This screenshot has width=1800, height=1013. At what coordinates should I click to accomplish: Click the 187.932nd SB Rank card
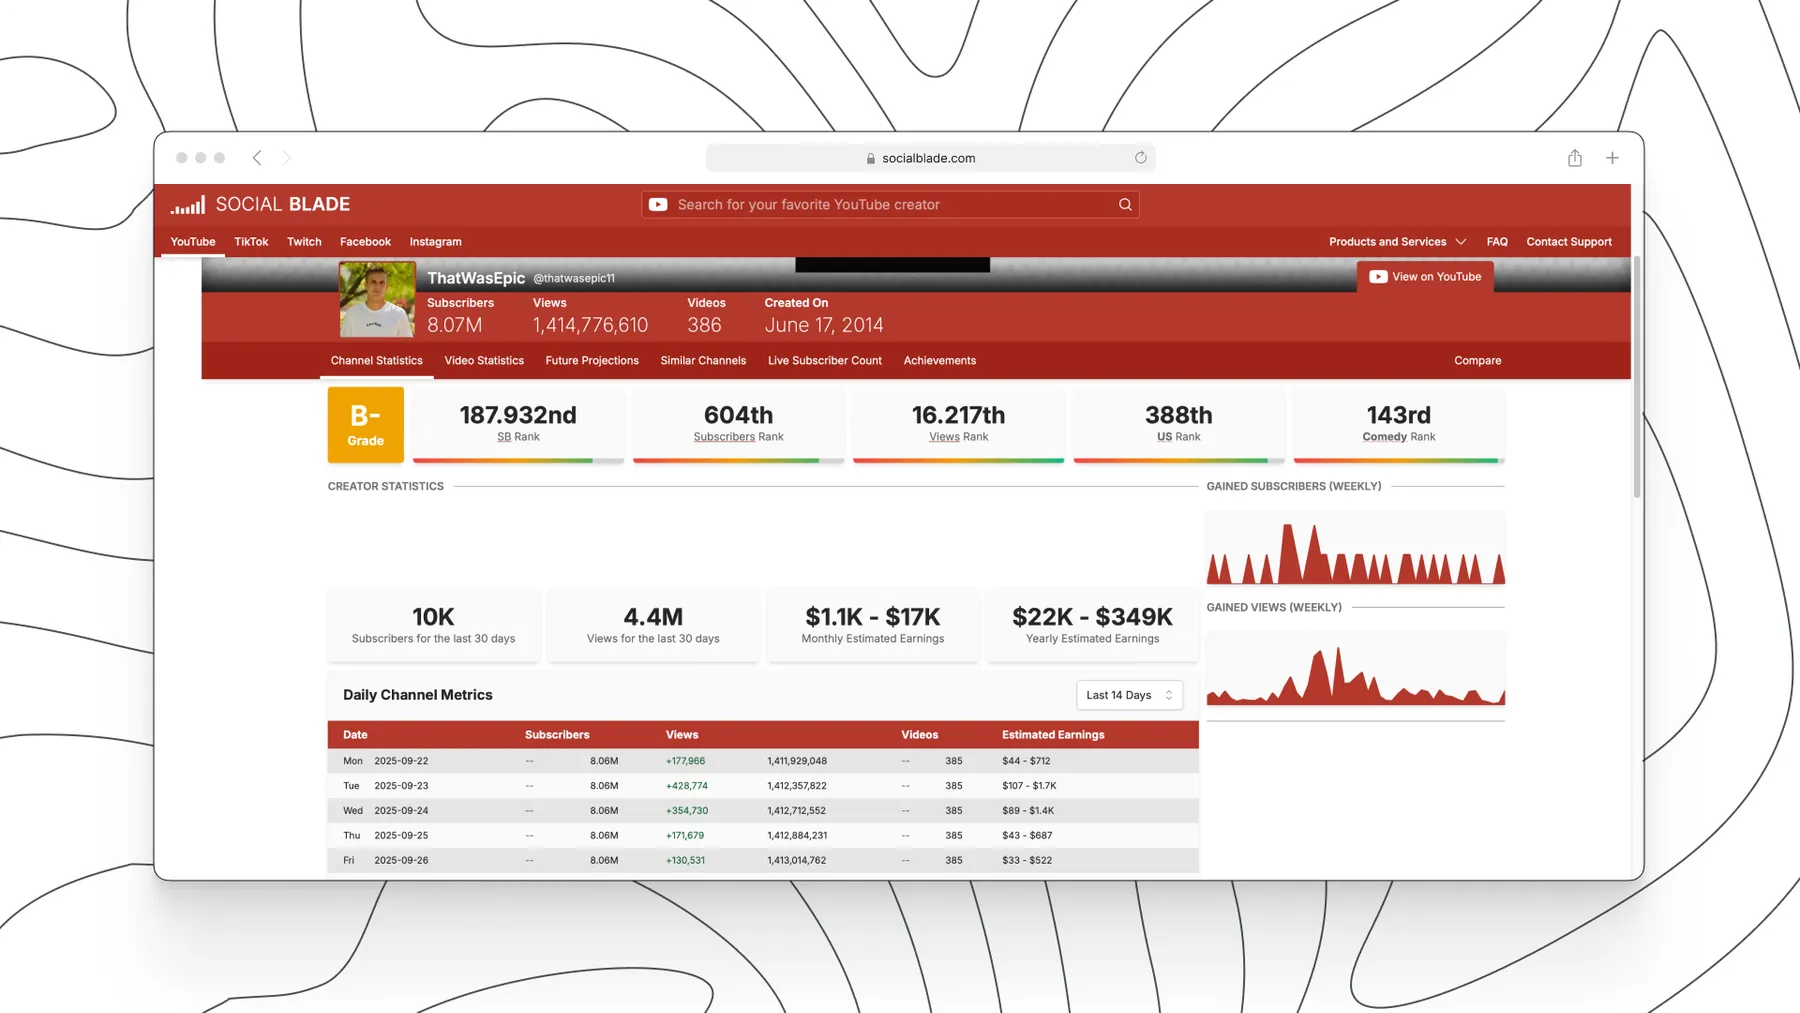click(x=518, y=425)
